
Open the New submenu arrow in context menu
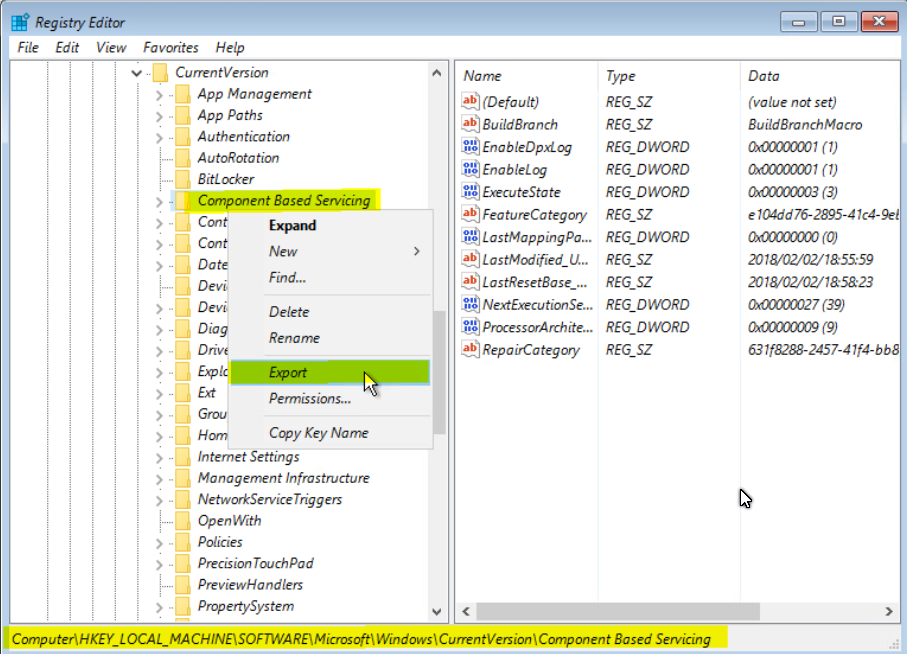pos(416,251)
